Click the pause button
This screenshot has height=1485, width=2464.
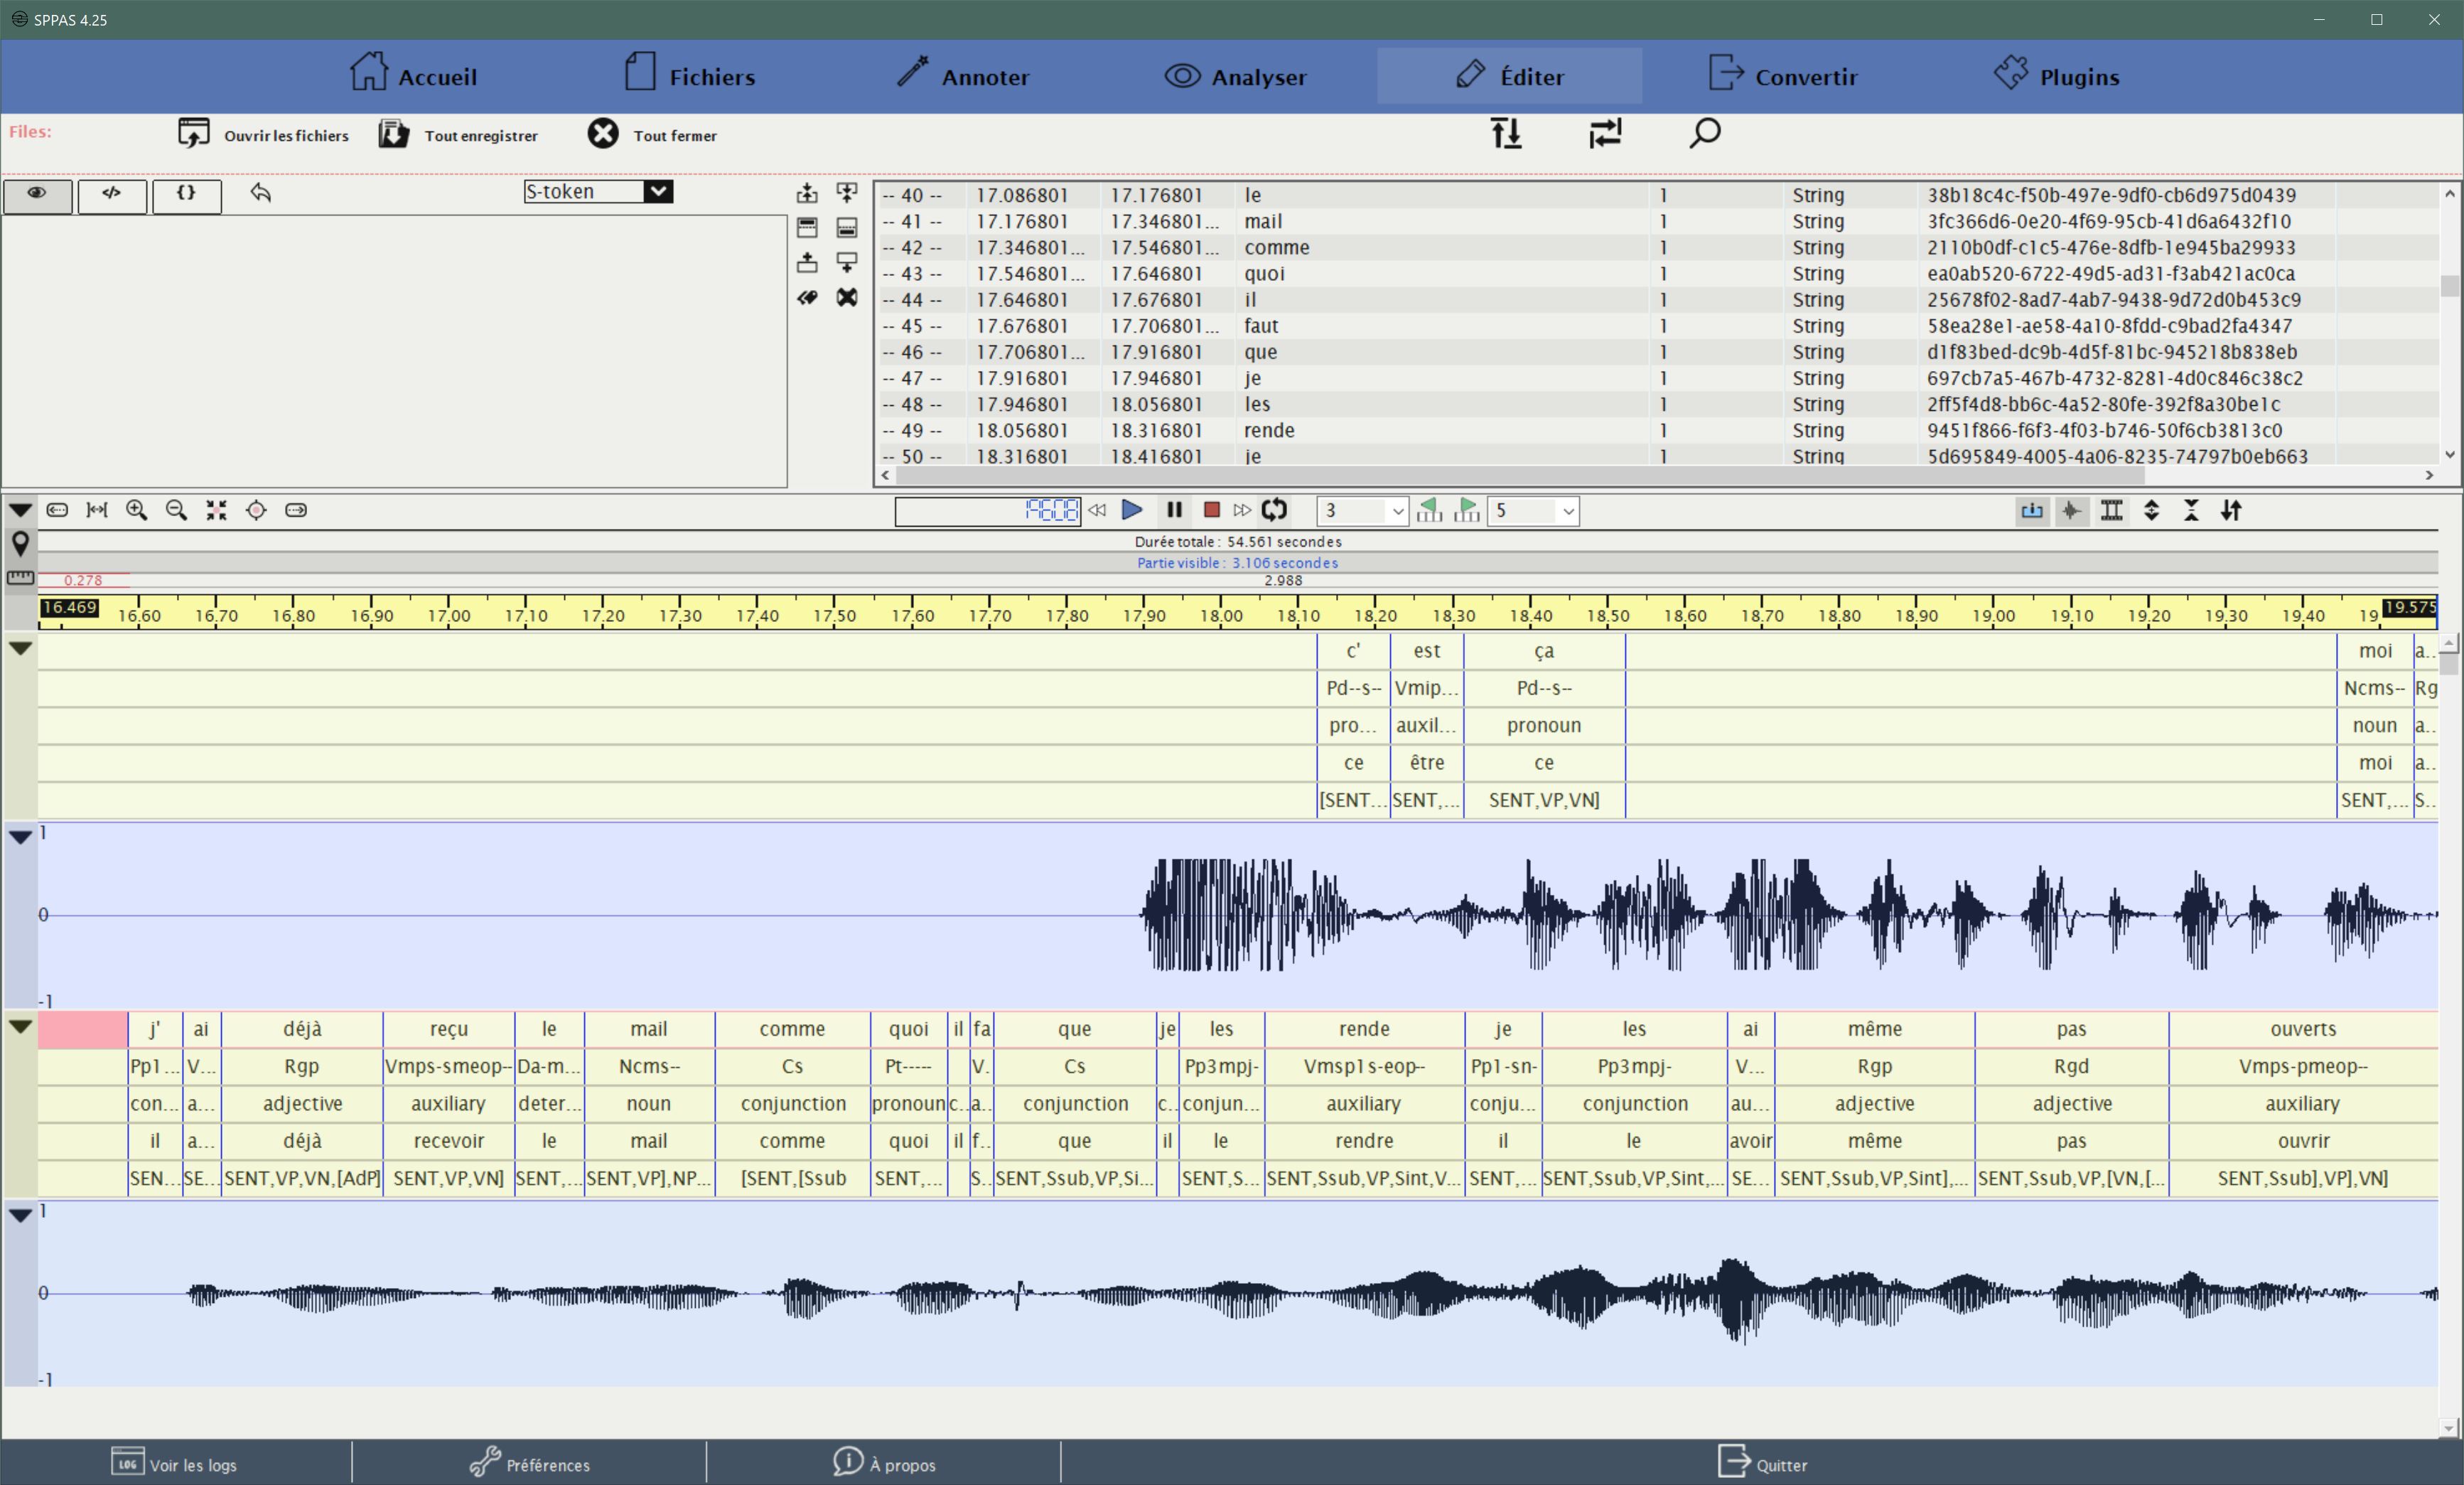point(1174,510)
